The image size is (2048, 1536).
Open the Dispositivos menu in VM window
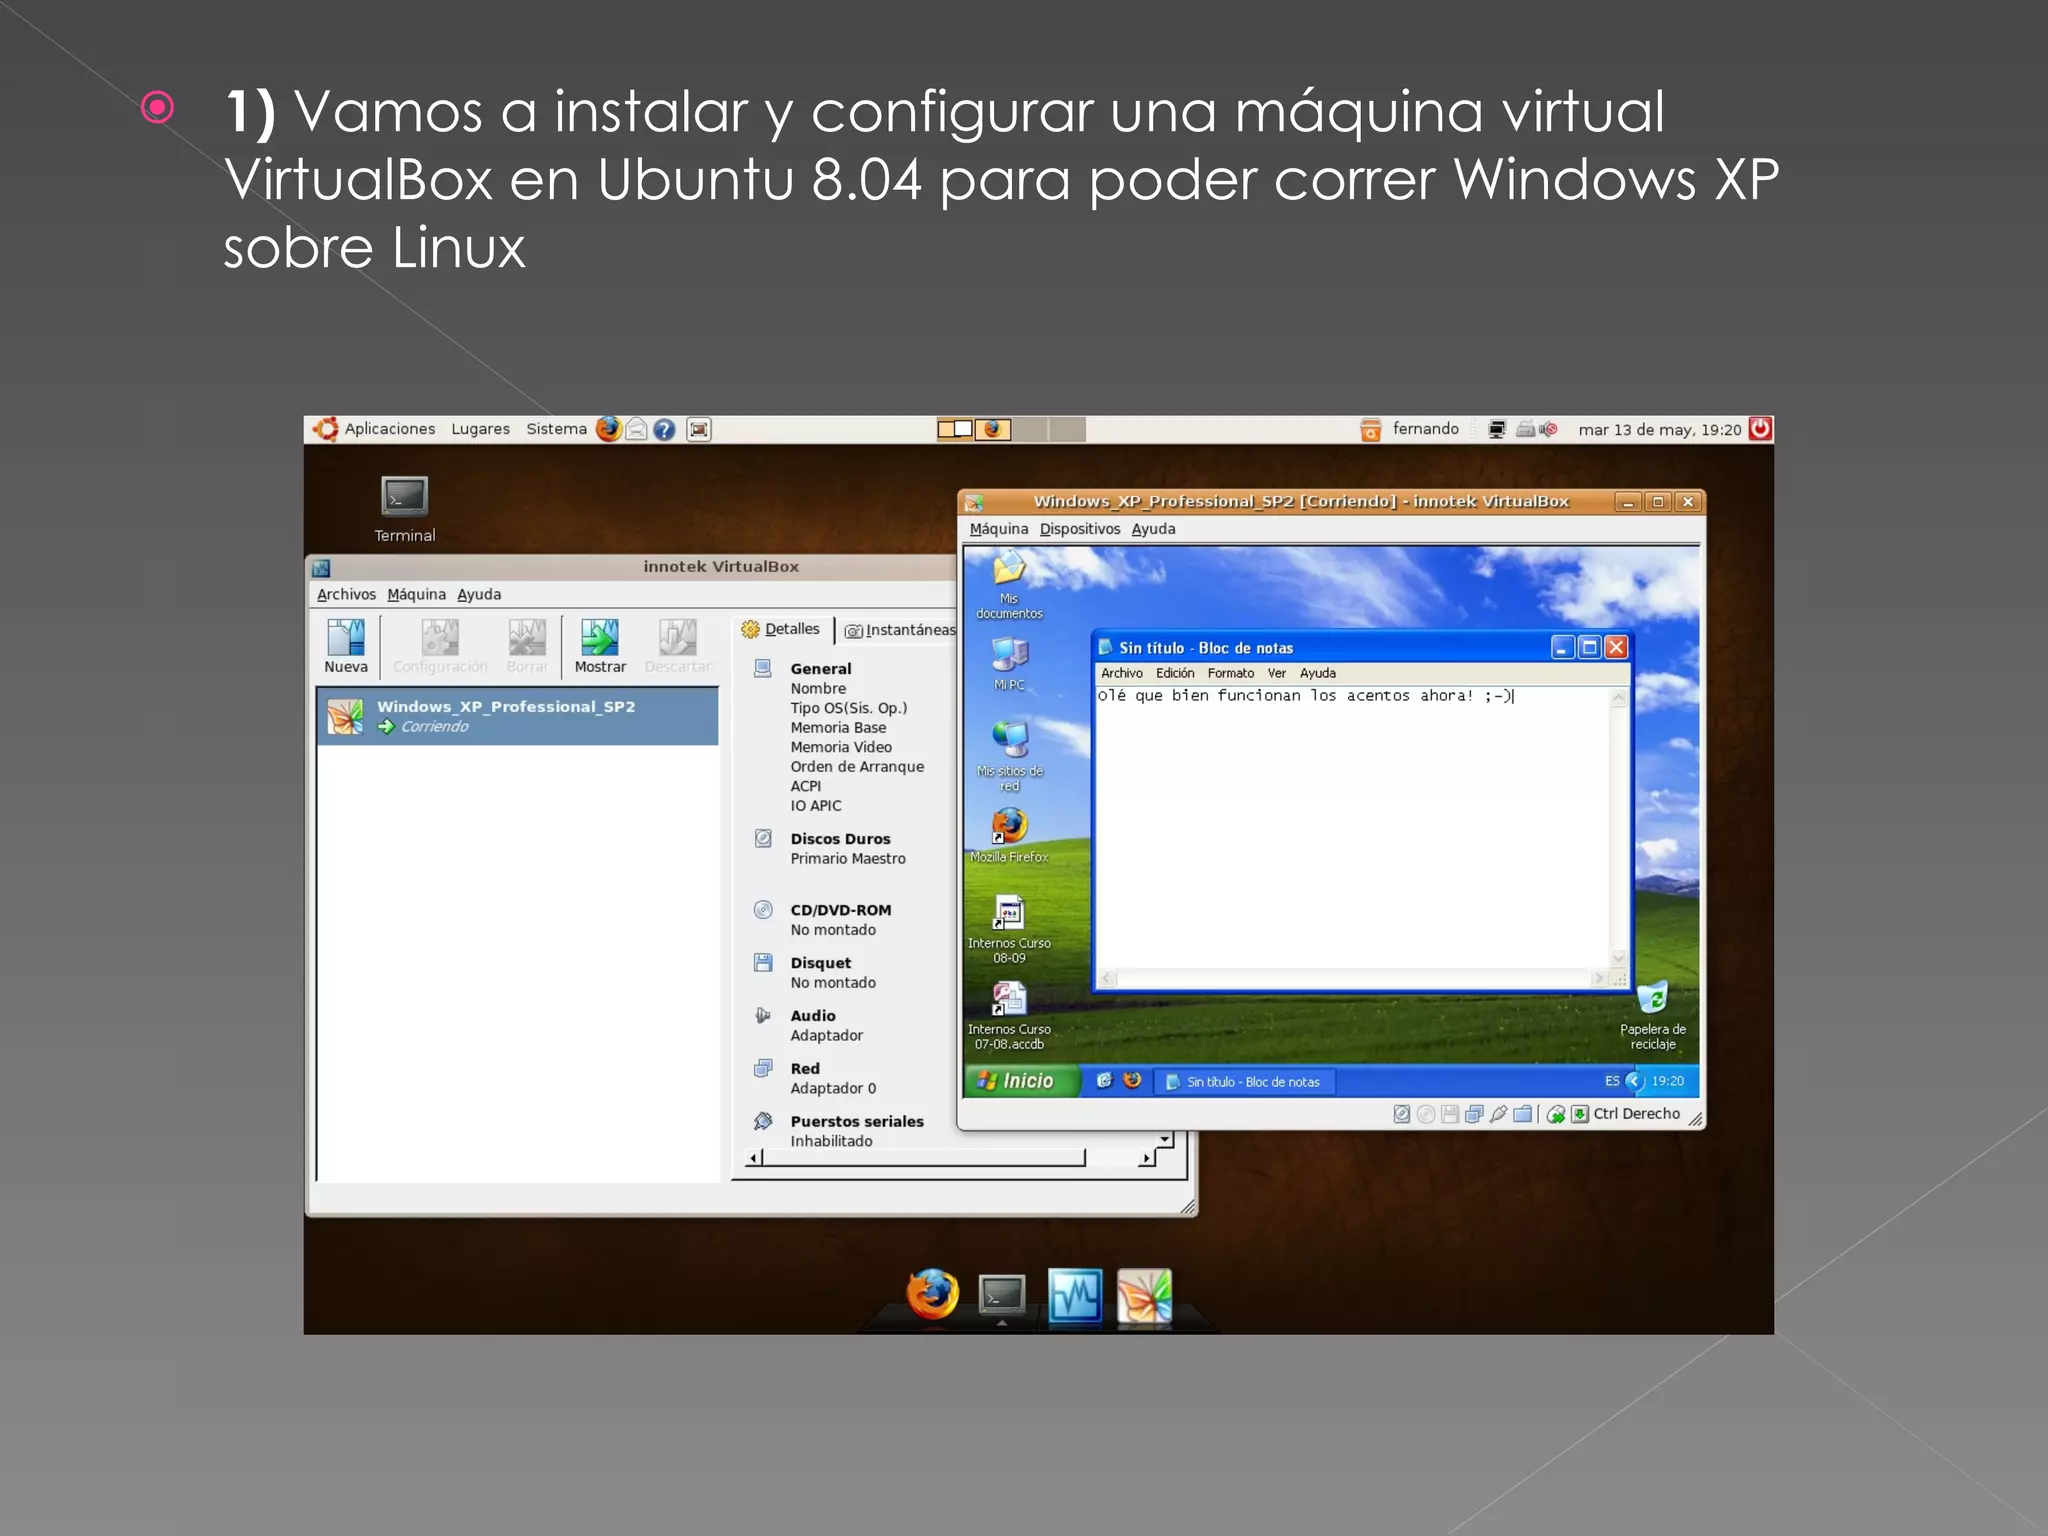(x=1079, y=529)
